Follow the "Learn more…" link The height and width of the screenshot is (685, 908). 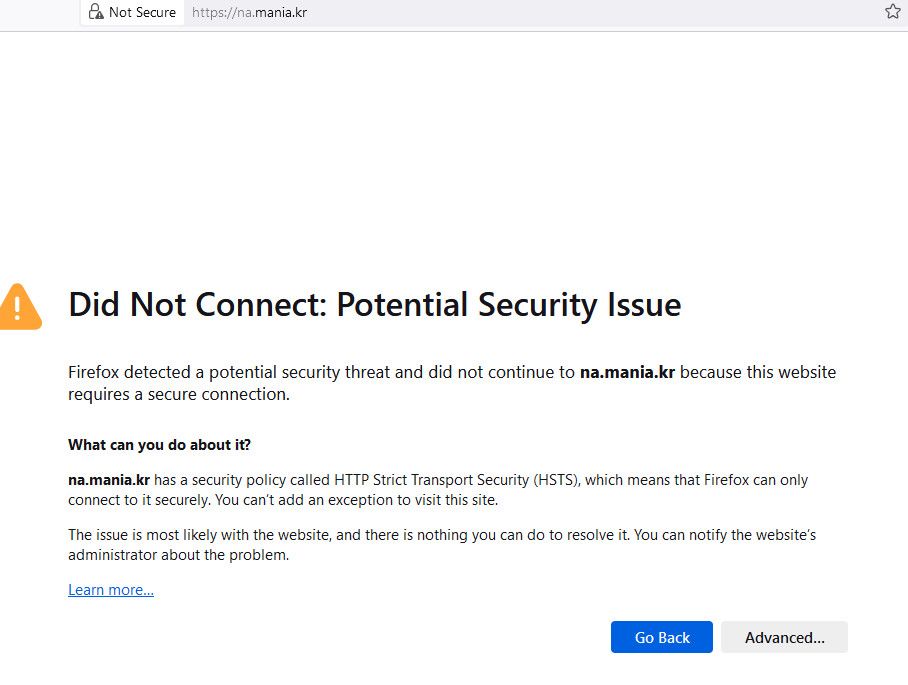[x=111, y=590]
